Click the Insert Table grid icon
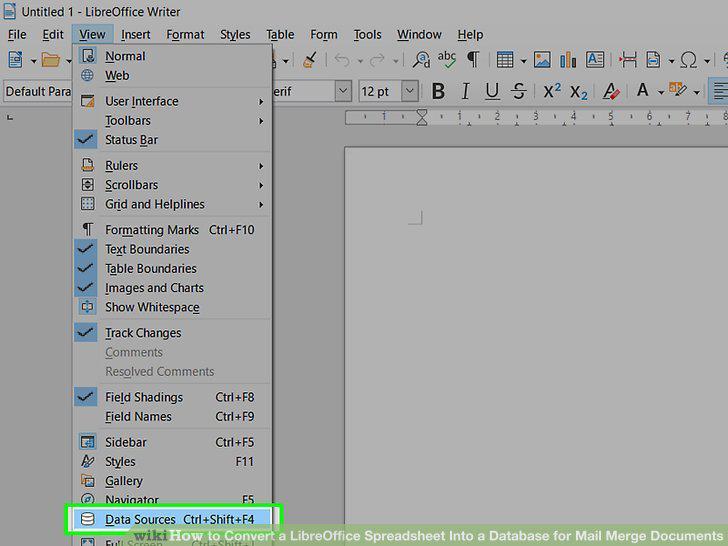The image size is (728, 546). coord(505,60)
